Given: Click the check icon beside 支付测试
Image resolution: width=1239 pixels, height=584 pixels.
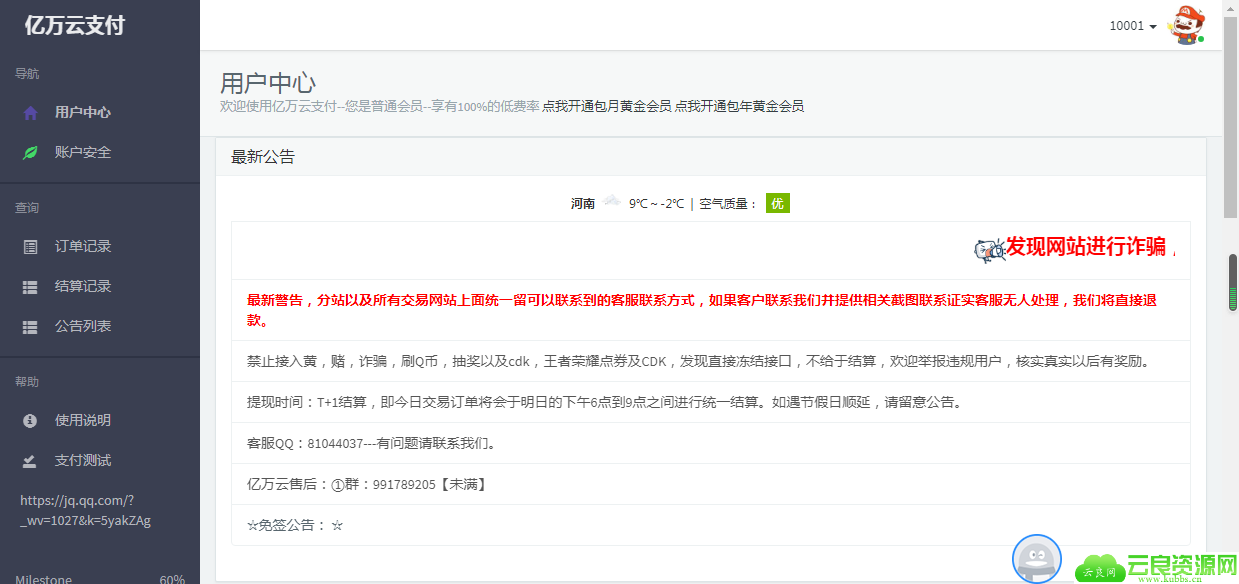Looking at the screenshot, I should click(30, 461).
